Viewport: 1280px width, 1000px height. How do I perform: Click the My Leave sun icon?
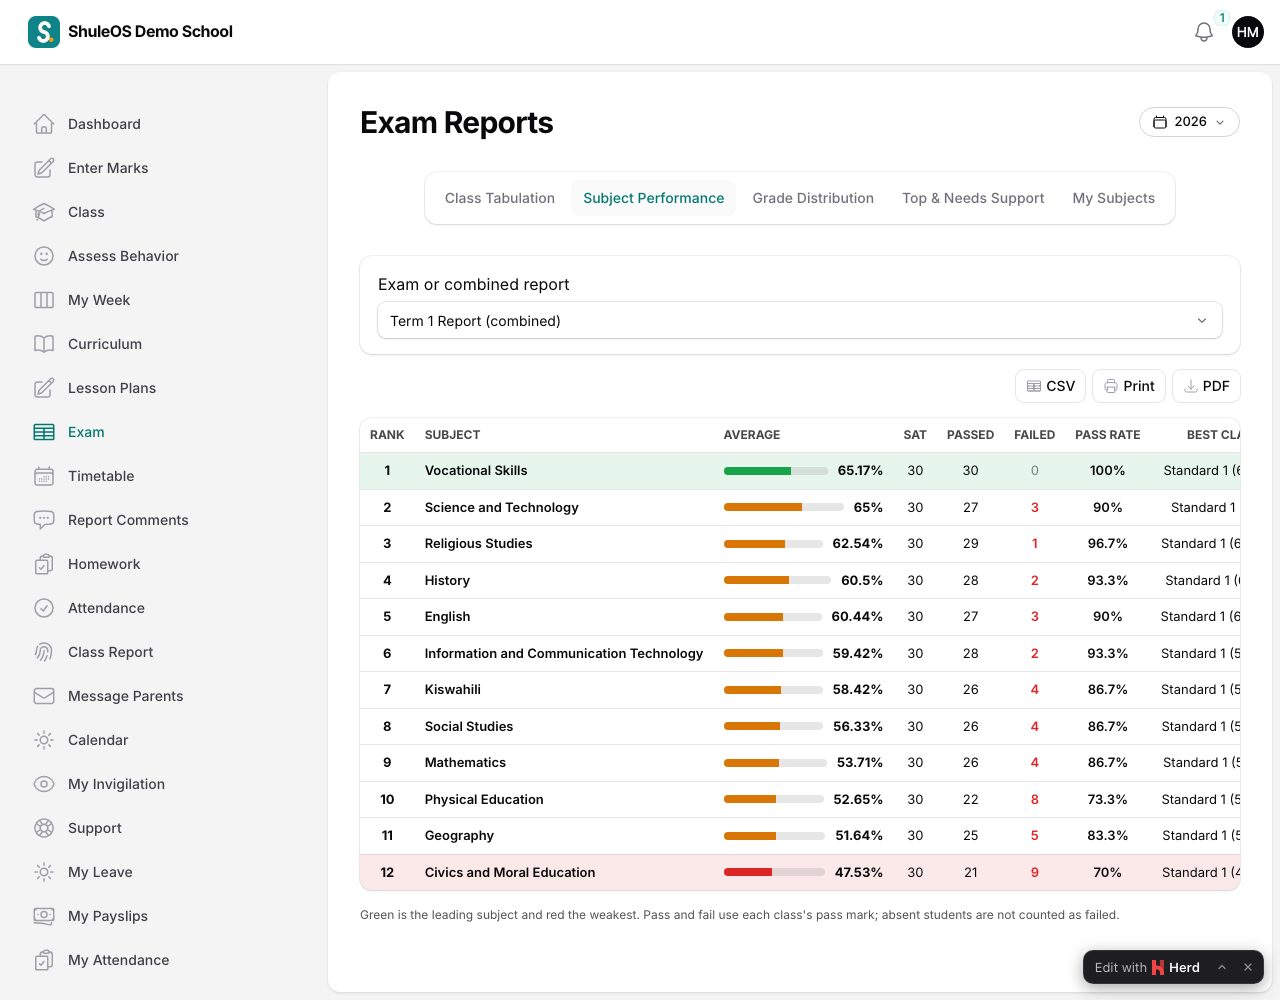click(44, 872)
